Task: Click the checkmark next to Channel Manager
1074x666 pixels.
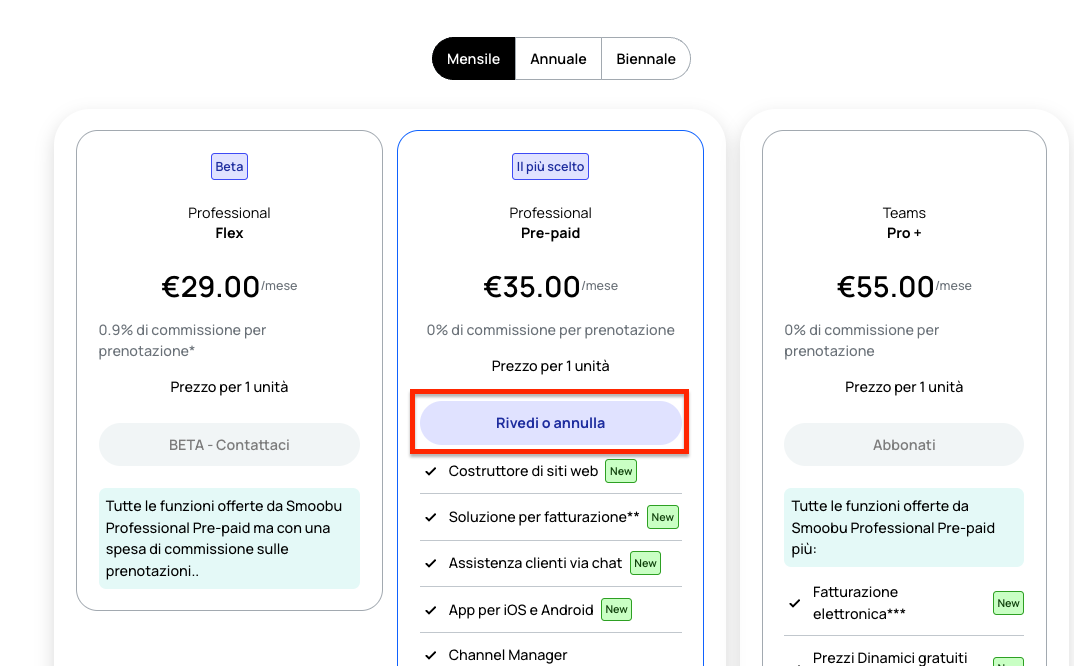Action: point(431,655)
